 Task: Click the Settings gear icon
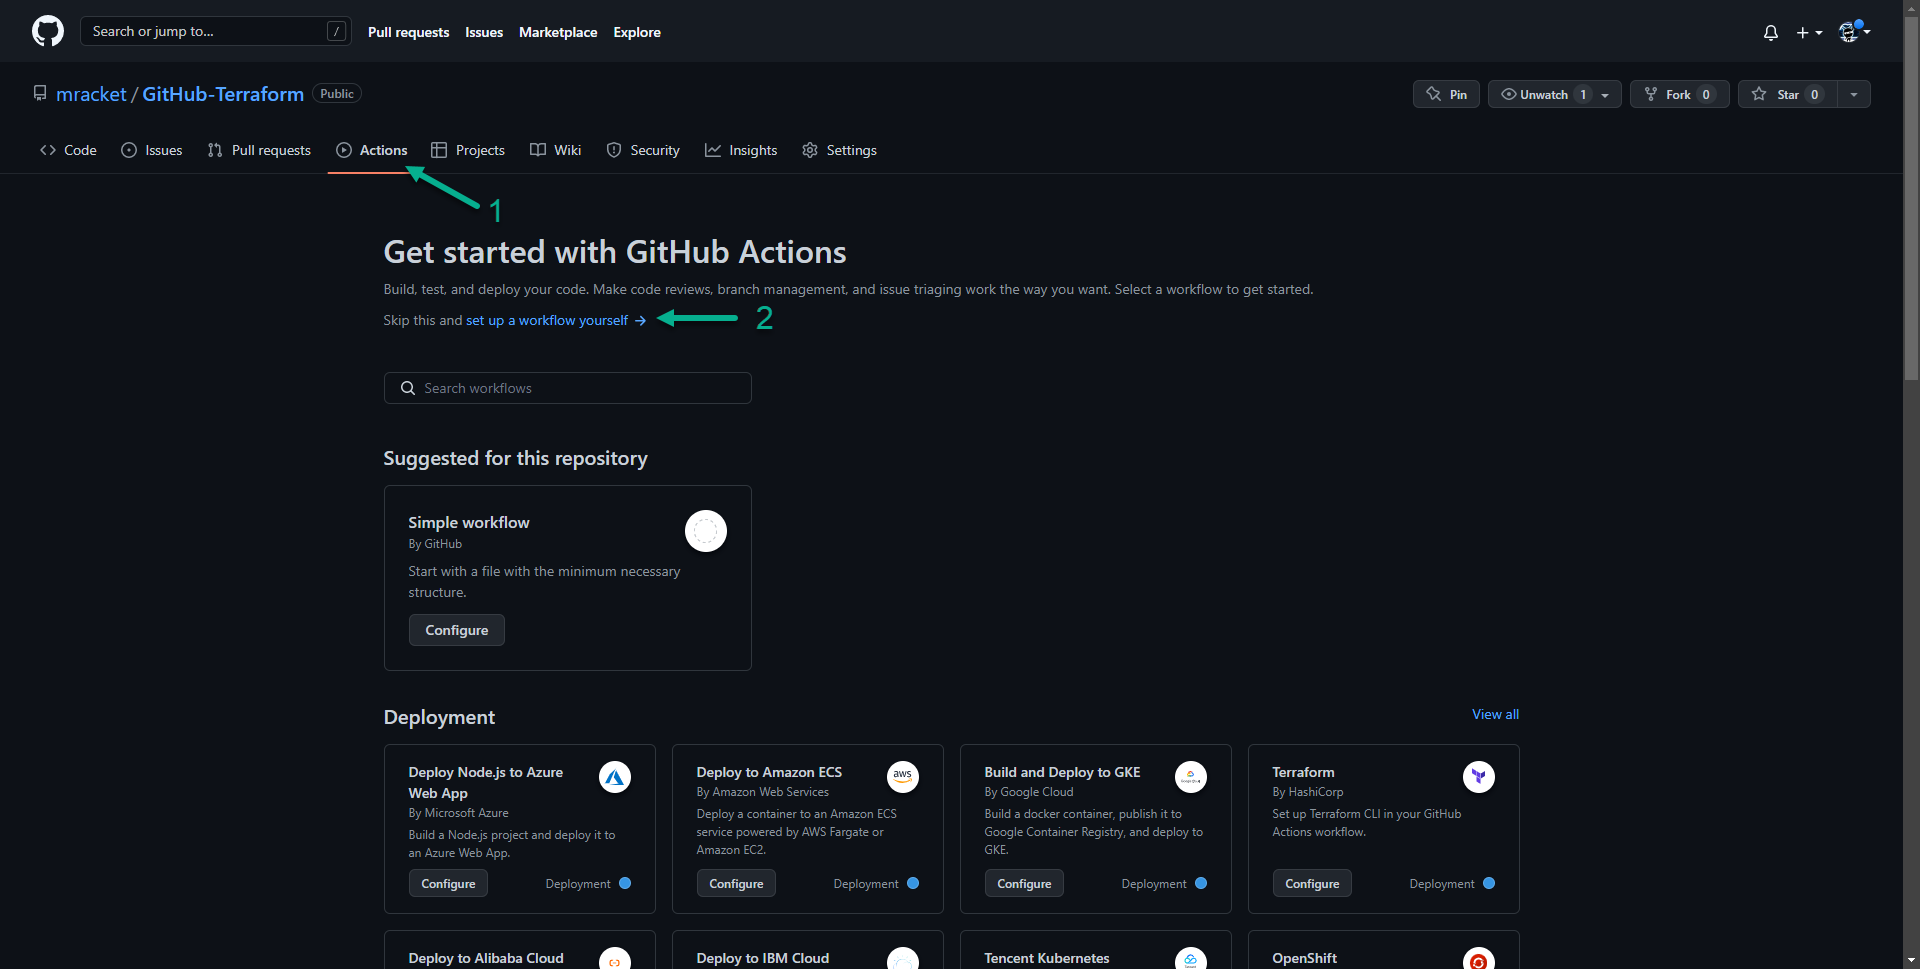(810, 150)
